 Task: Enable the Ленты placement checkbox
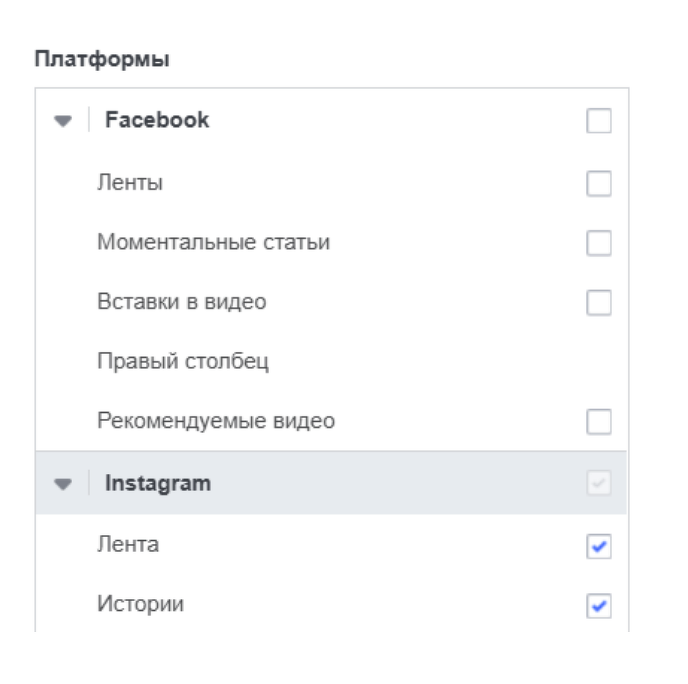(x=599, y=184)
